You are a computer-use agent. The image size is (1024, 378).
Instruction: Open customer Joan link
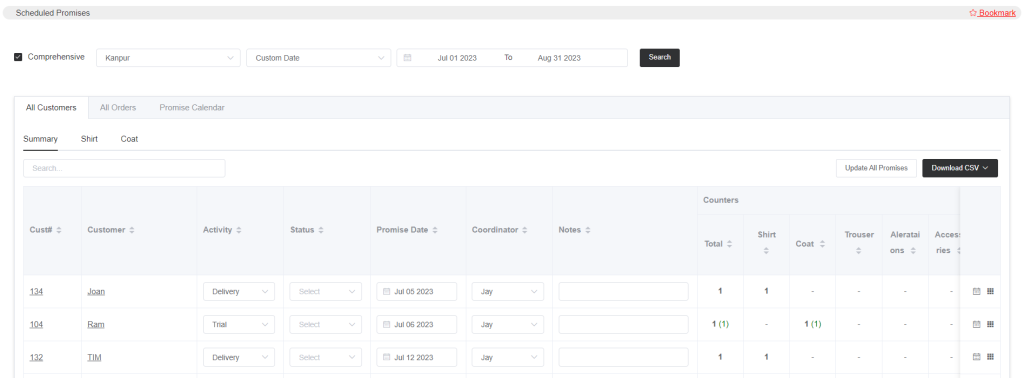point(96,292)
